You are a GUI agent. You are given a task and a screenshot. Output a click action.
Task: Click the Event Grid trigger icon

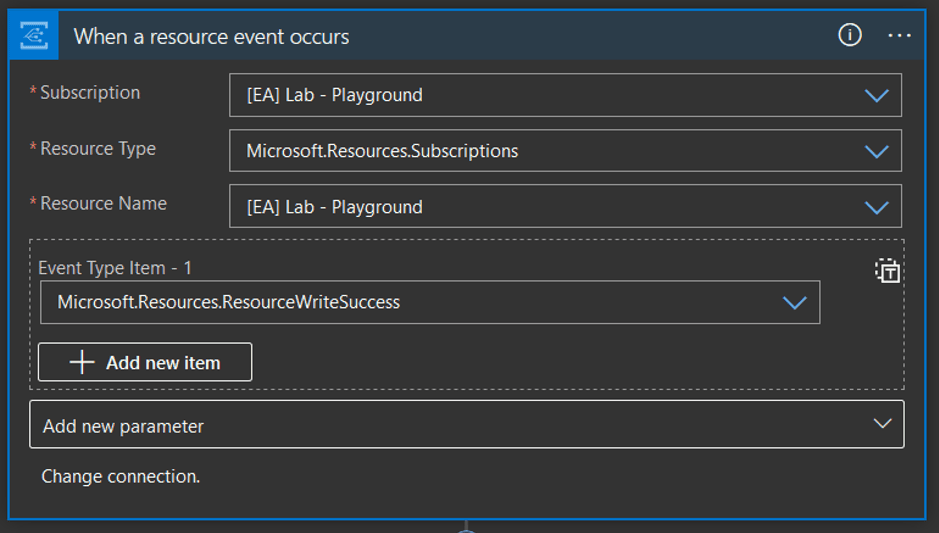point(34,36)
